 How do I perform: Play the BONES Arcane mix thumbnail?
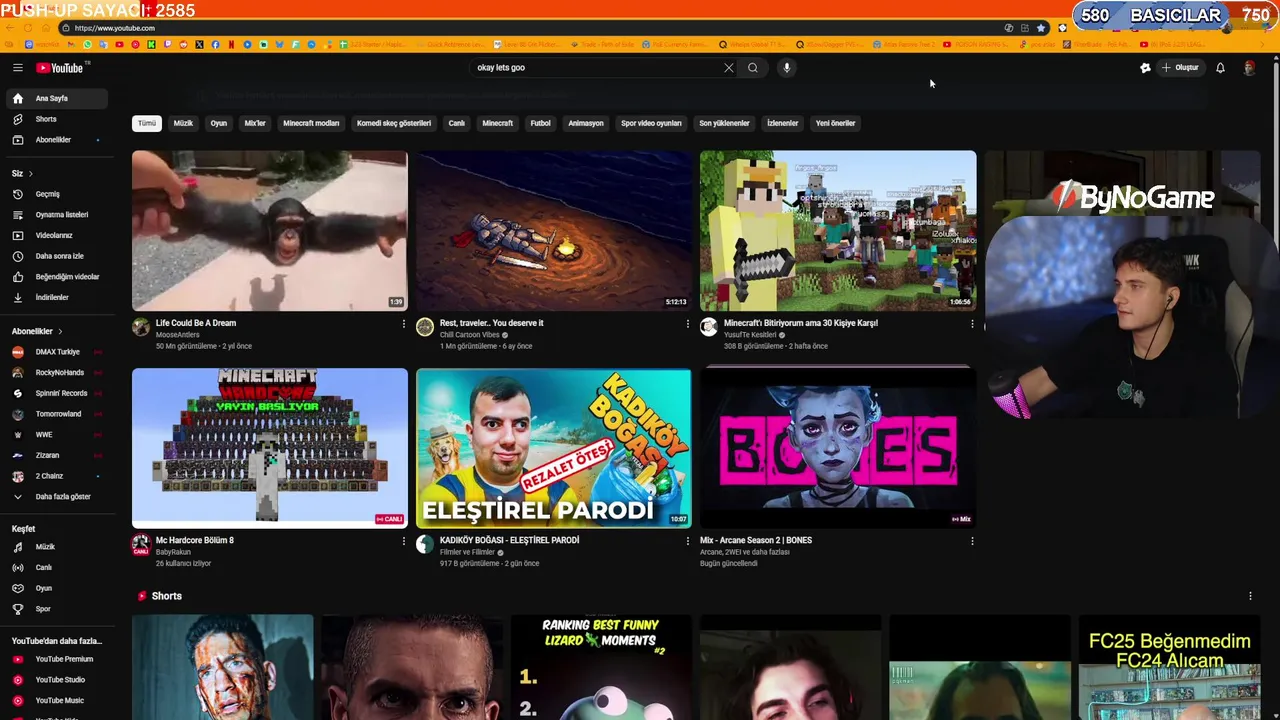pos(838,447)
